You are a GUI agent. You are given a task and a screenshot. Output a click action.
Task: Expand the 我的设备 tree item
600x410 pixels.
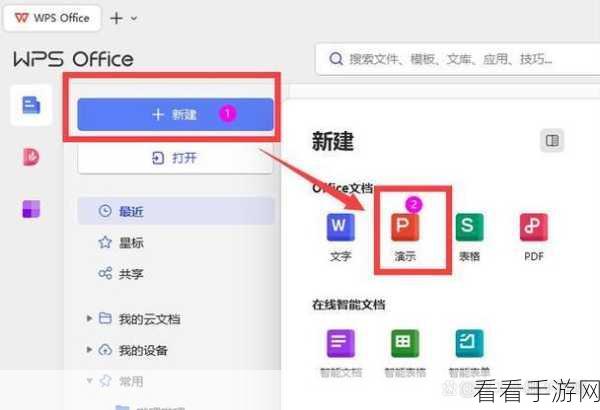[89, 350]
